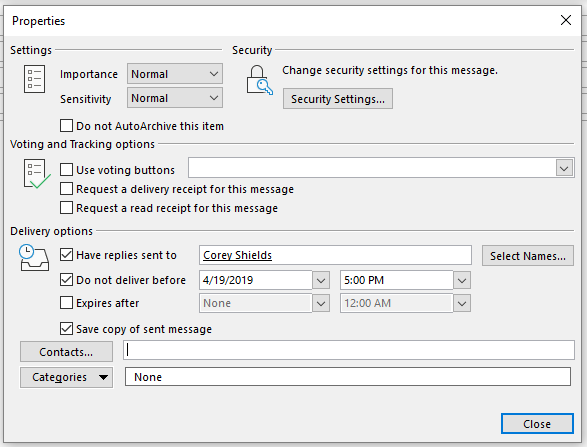
Task: Close the Properties dialog with the X icon
Action: point(566,20)
